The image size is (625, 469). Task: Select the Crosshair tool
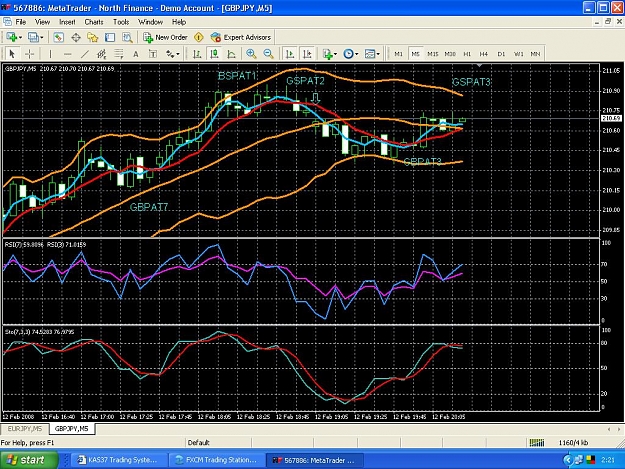pos(29,53)
